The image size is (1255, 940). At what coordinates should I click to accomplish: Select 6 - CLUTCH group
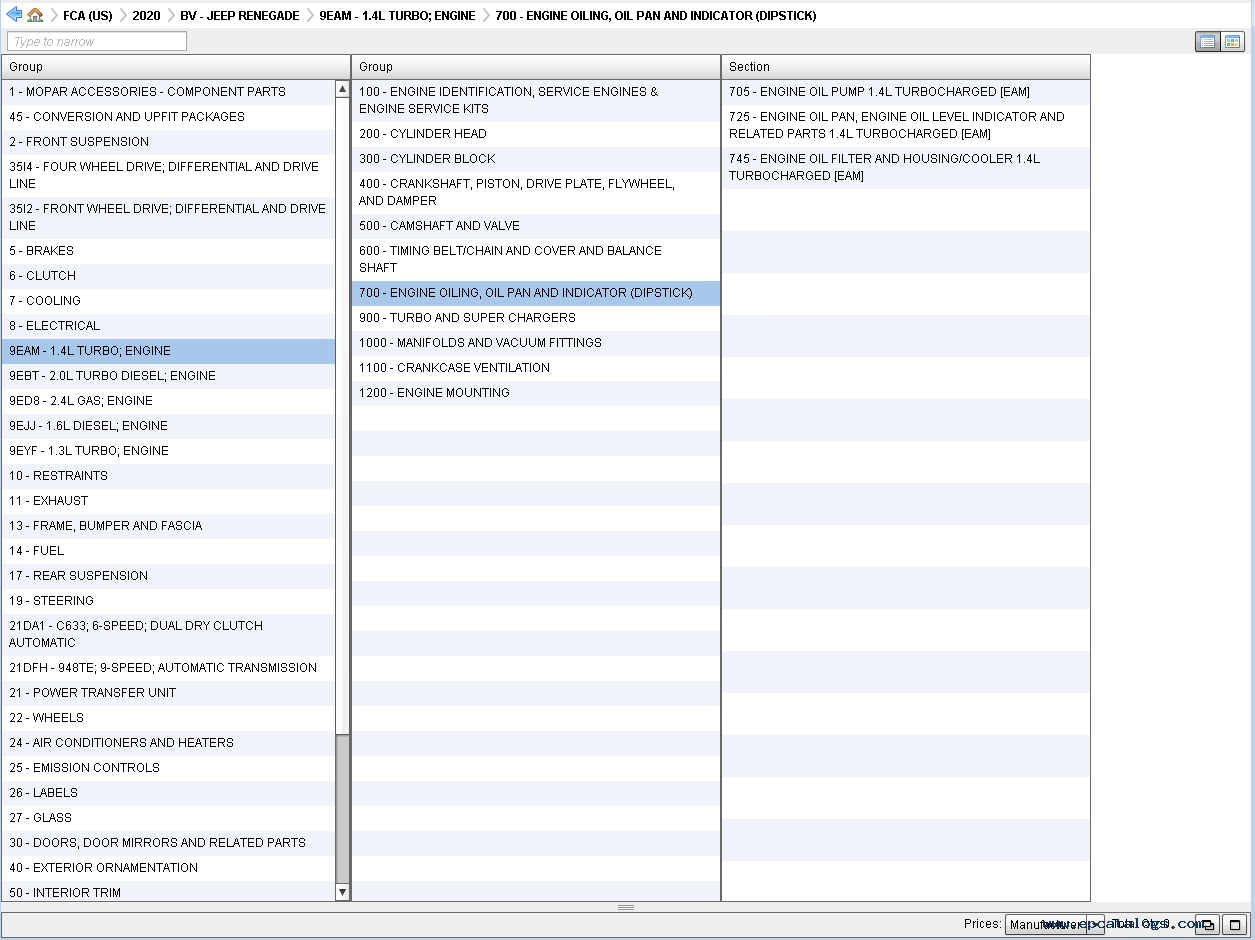(168, 276)
